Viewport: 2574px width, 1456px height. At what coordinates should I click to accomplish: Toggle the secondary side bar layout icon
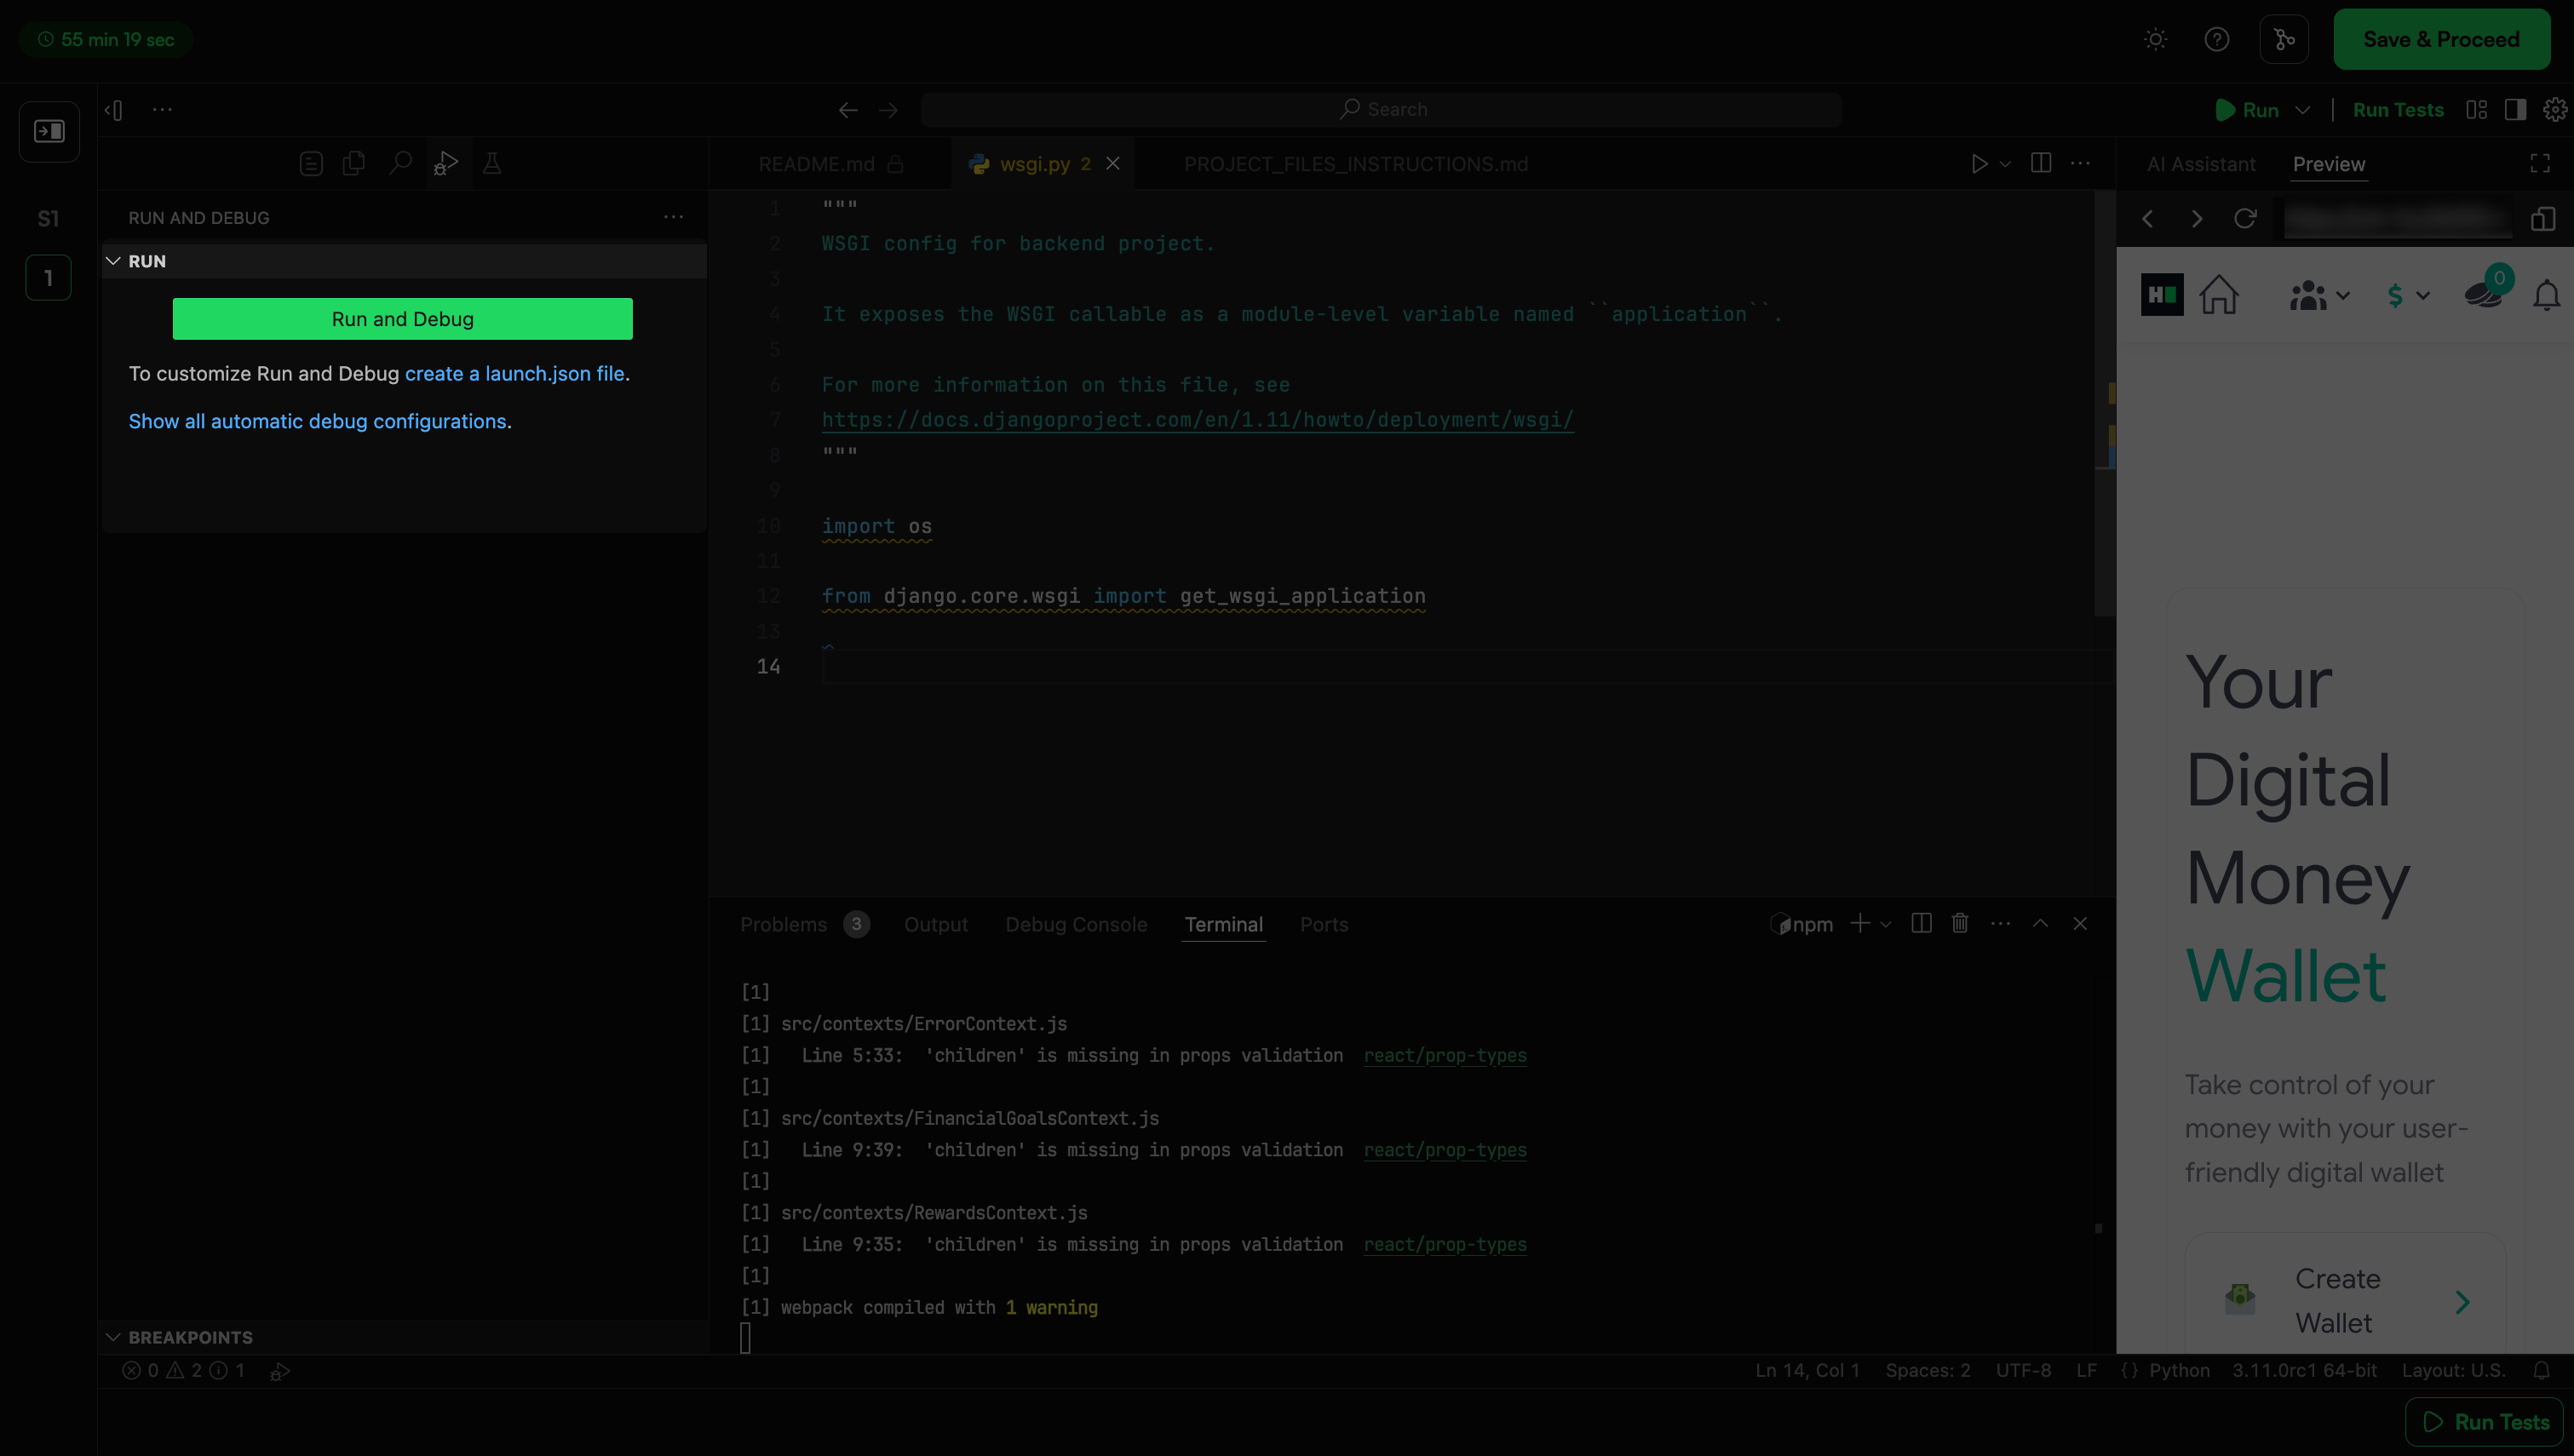pos(2515,110)
